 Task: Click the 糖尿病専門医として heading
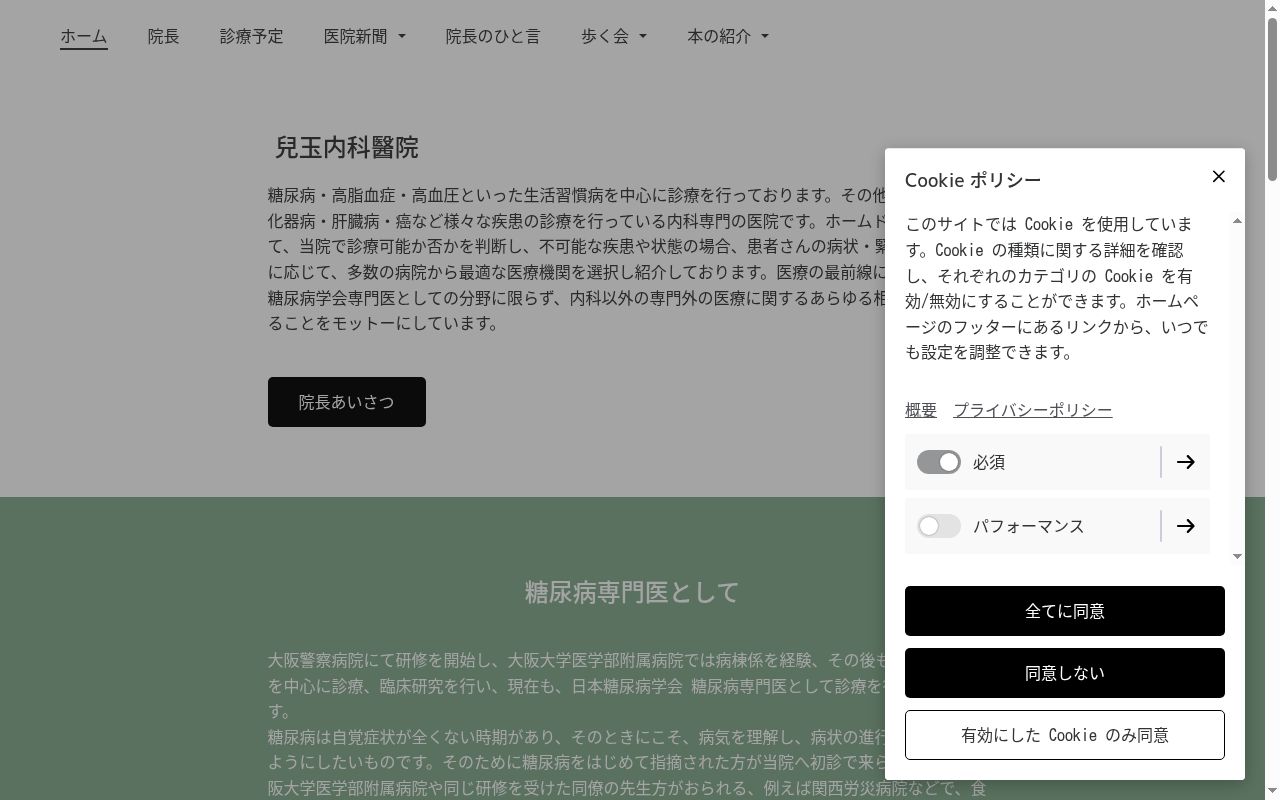pos(632,592)
